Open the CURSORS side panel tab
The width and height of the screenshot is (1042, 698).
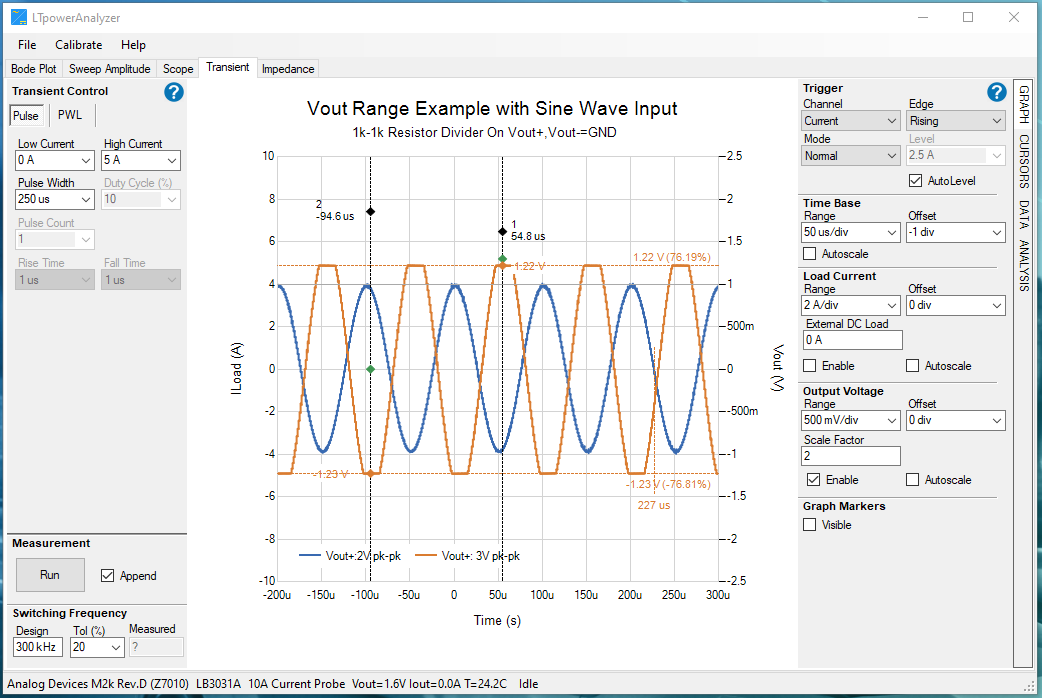coord(1023,161)
